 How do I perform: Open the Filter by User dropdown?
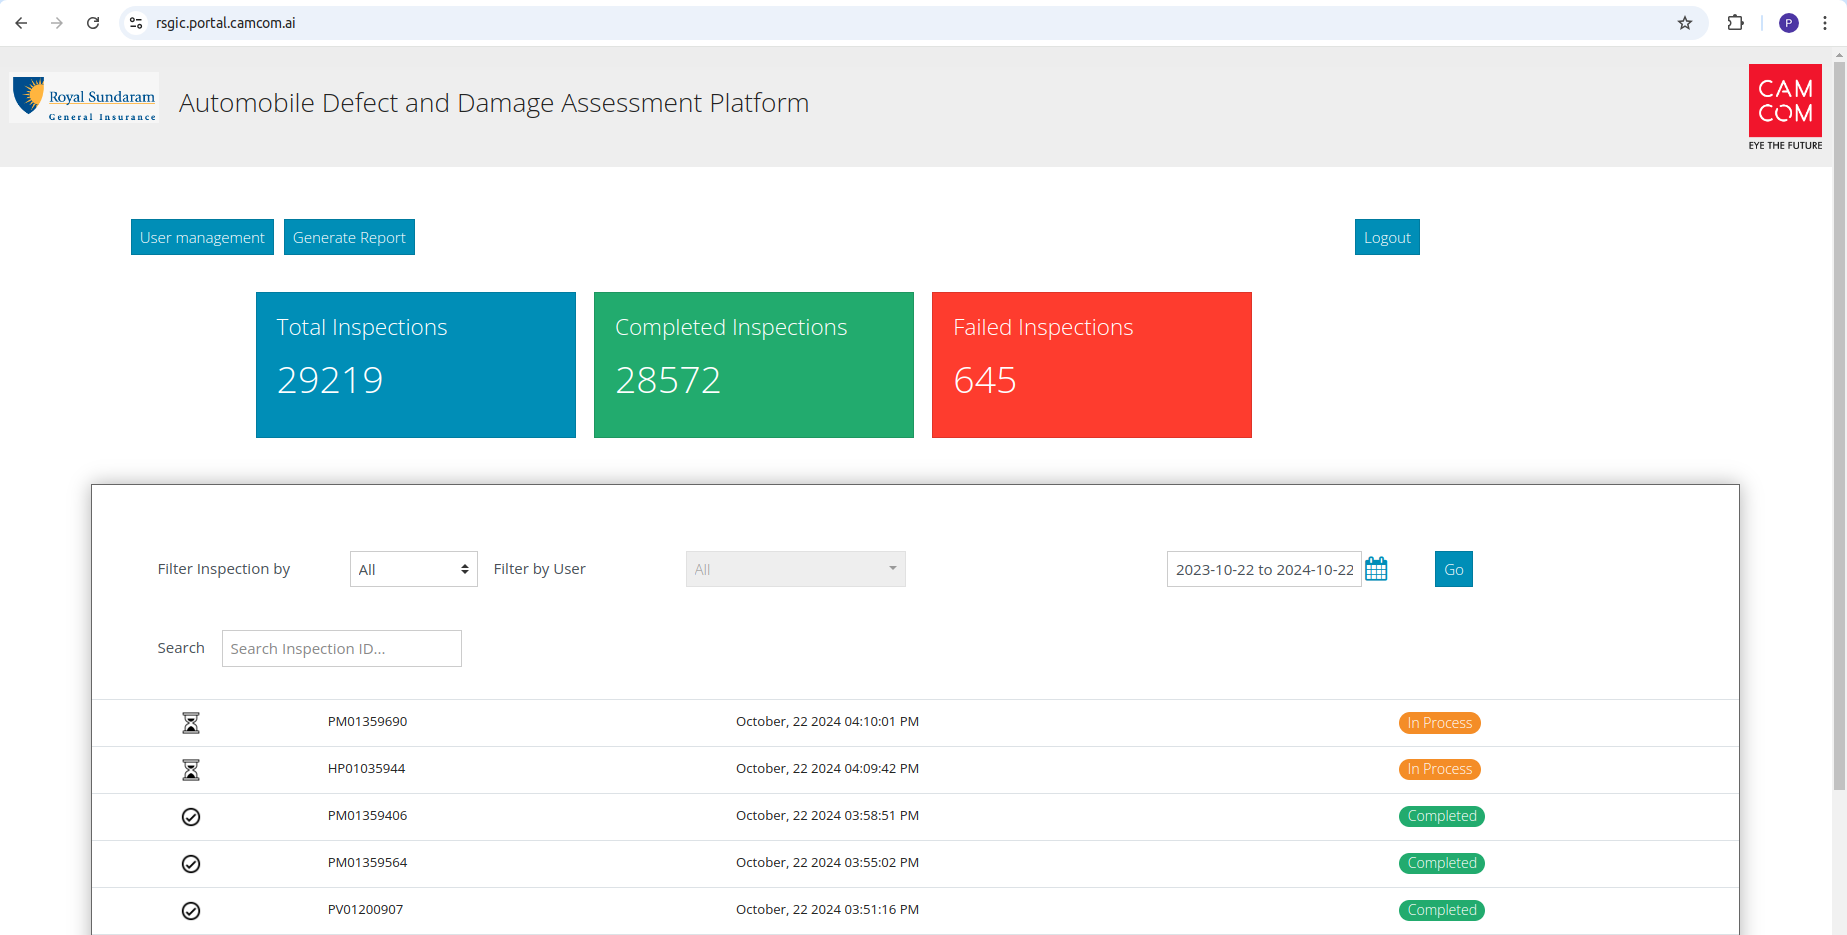[x=796, y=569]
